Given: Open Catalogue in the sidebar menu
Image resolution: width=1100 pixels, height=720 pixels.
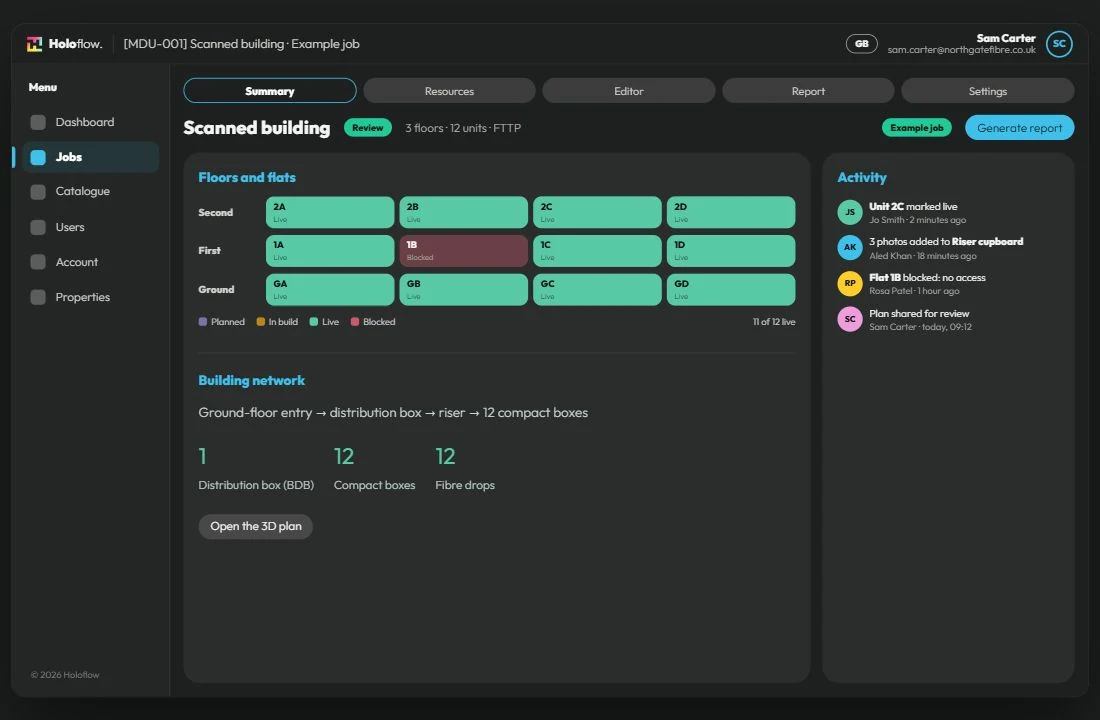Looking at the screenshot, I should coord(91,192).
